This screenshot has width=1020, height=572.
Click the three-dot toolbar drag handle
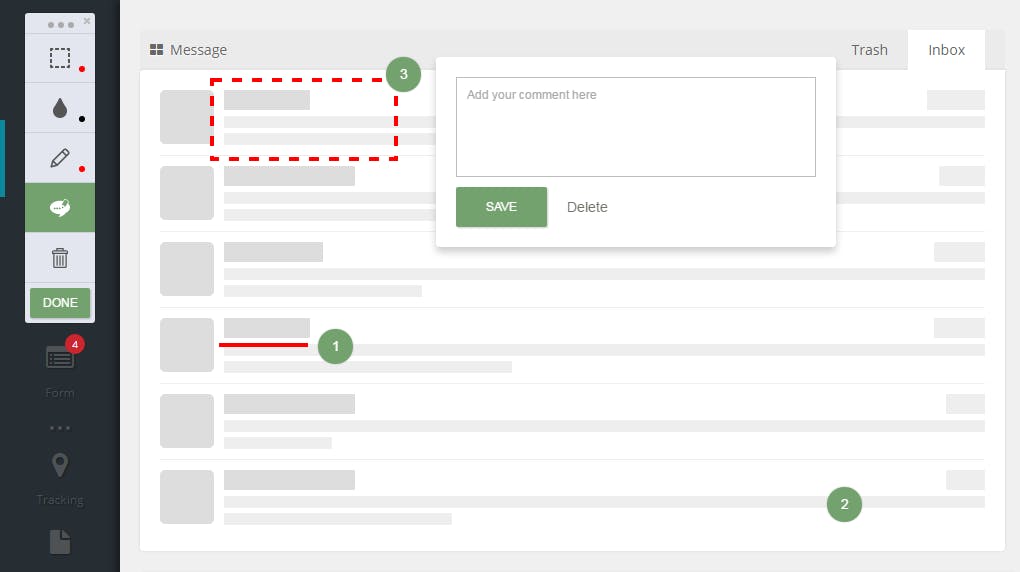point(60,25)
